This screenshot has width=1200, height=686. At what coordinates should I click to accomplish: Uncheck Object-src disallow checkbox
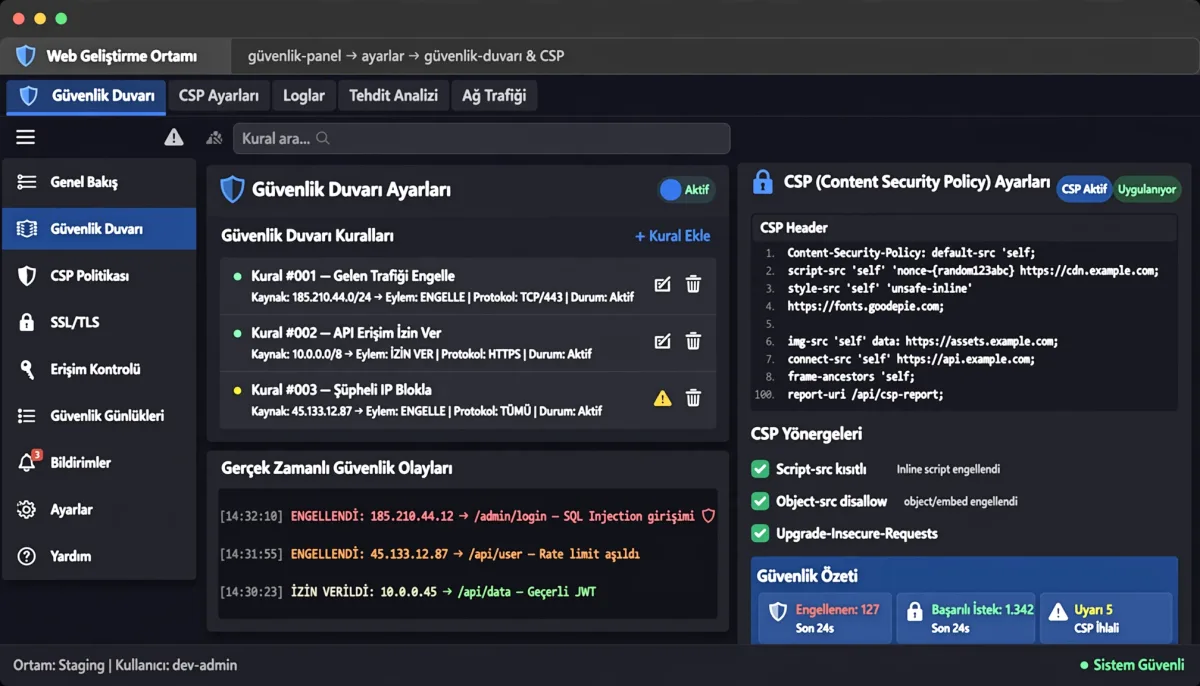(x=760, y=501)
